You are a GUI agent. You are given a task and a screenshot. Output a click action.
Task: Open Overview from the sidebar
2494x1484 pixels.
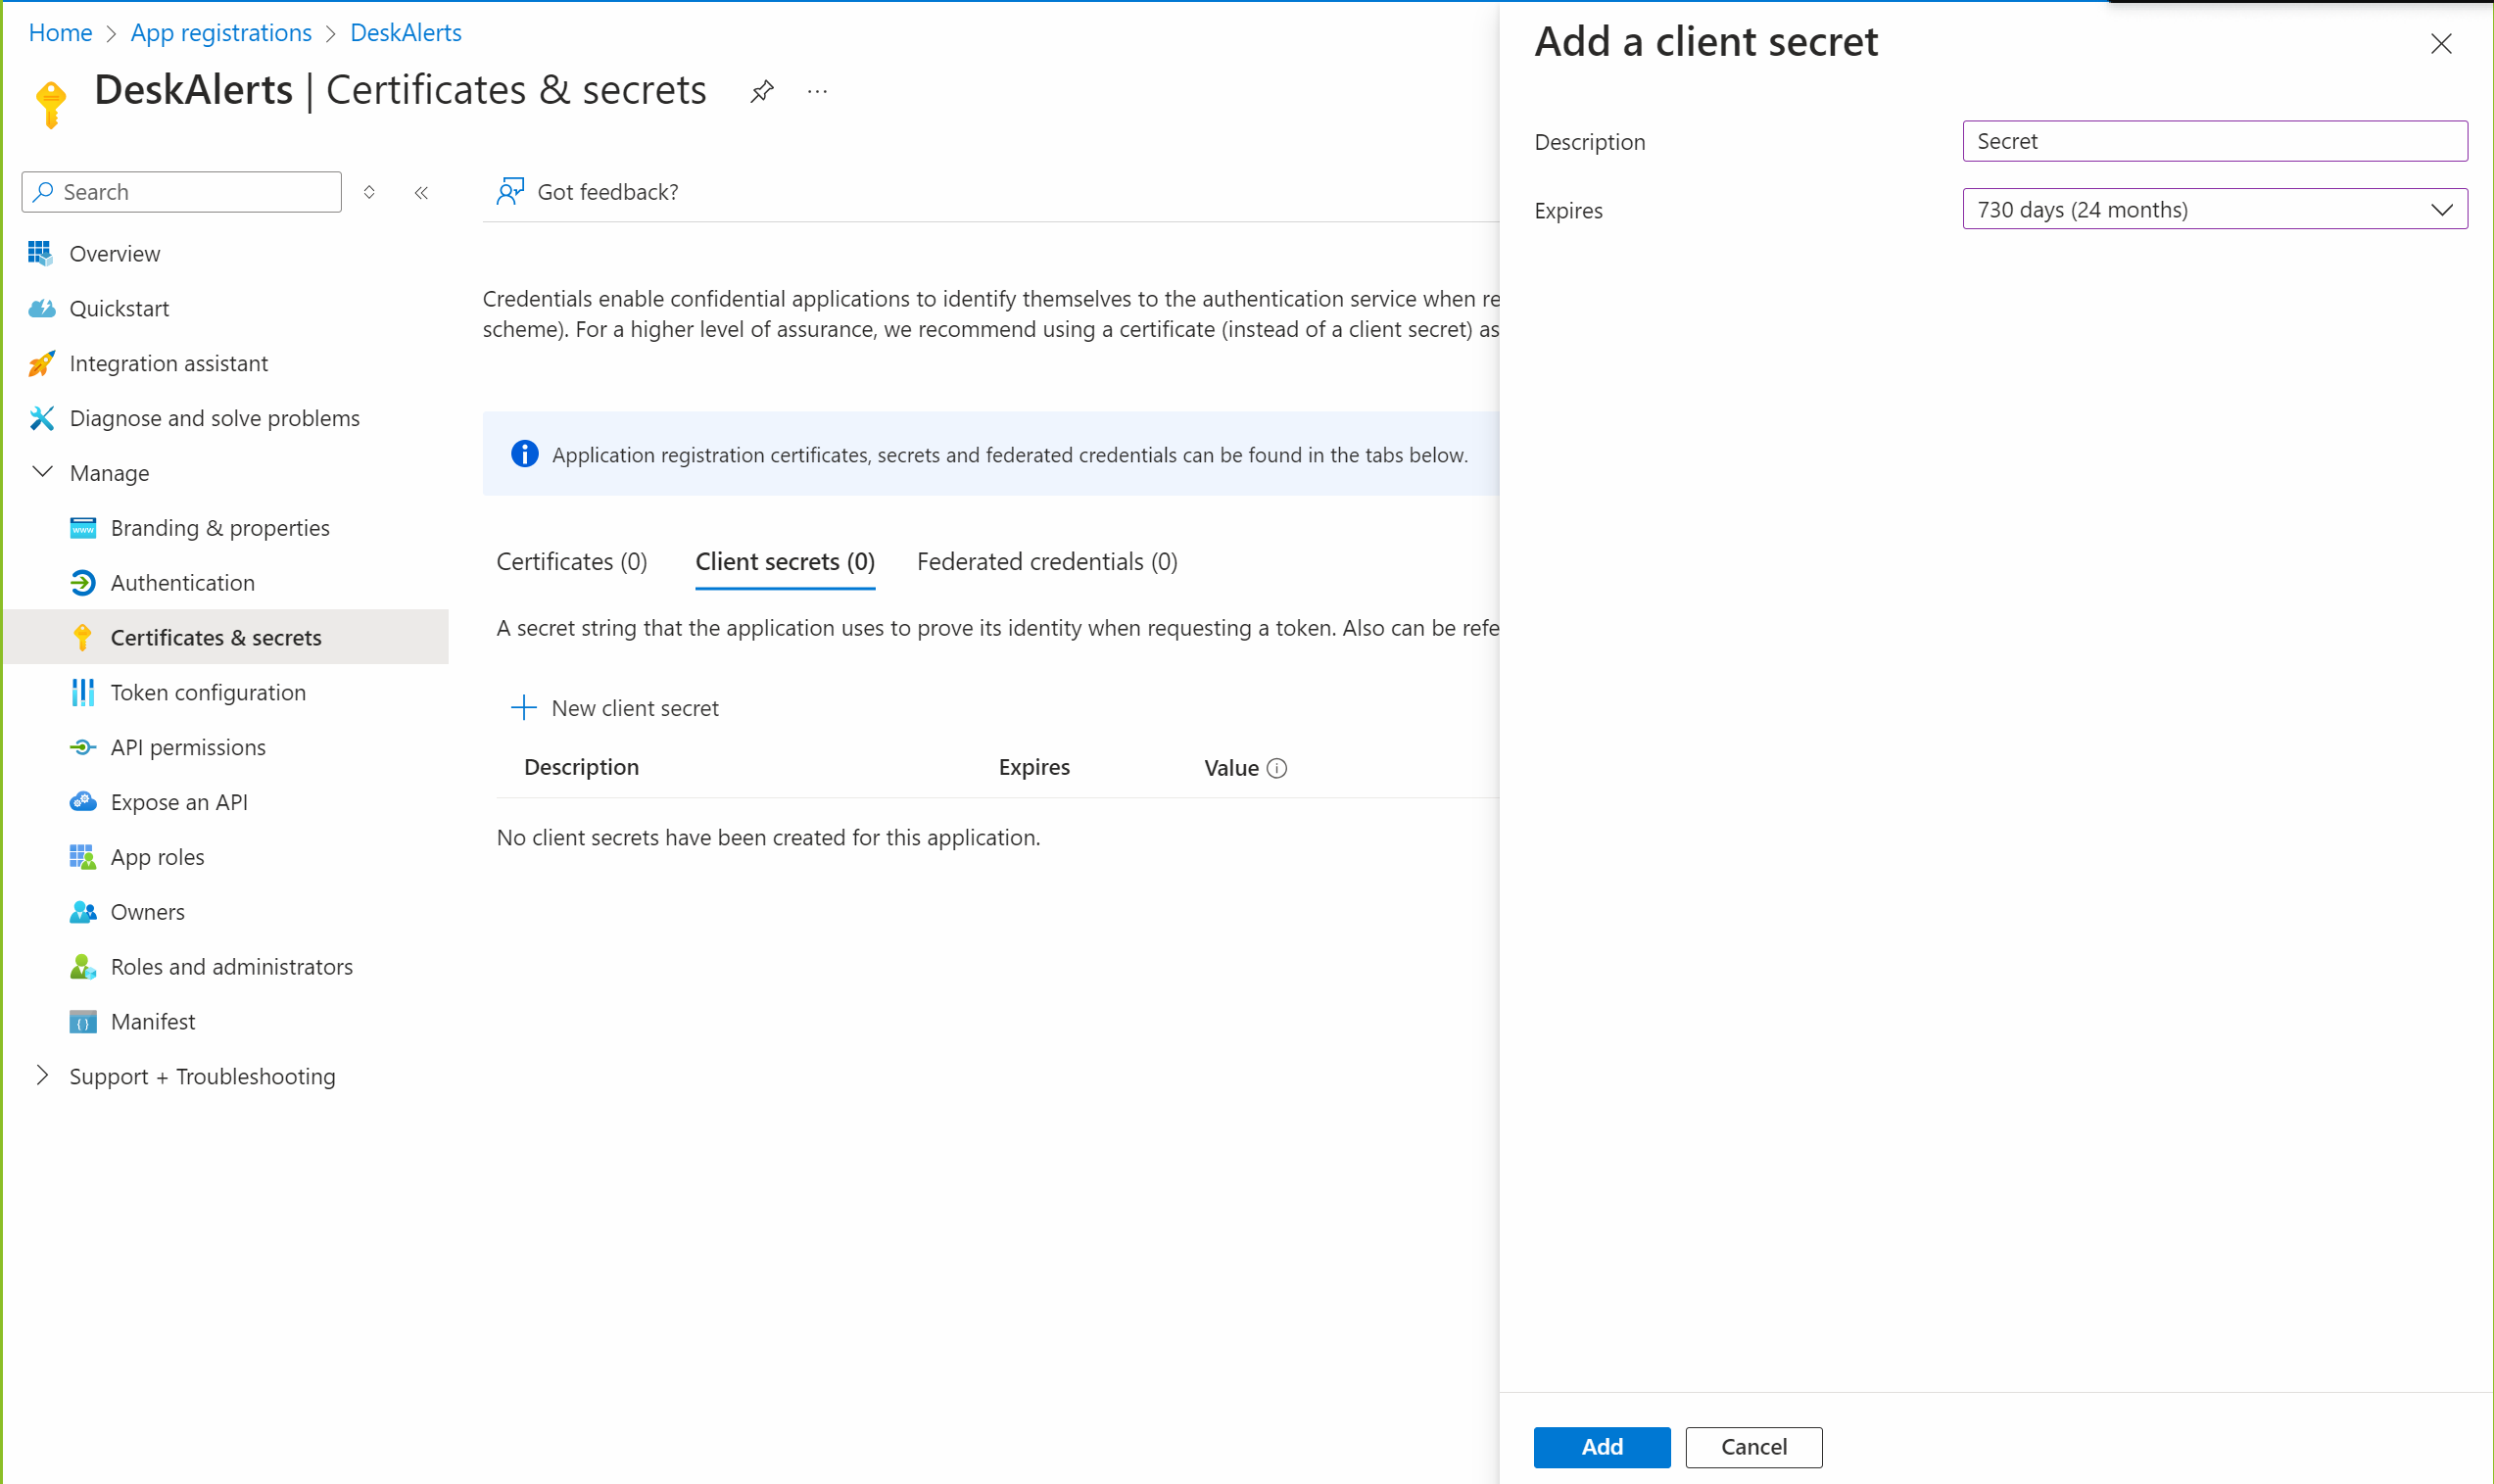(114, 253)
